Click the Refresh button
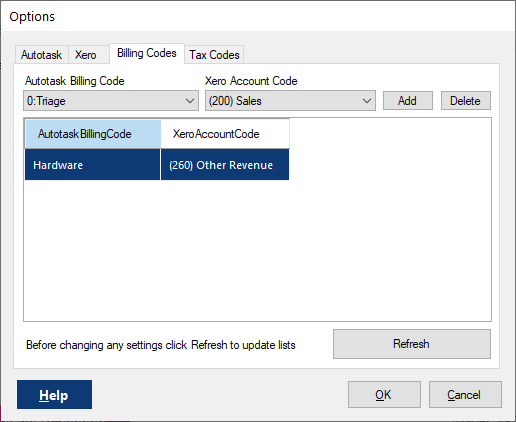516x422 pixels. coord(412,344)
